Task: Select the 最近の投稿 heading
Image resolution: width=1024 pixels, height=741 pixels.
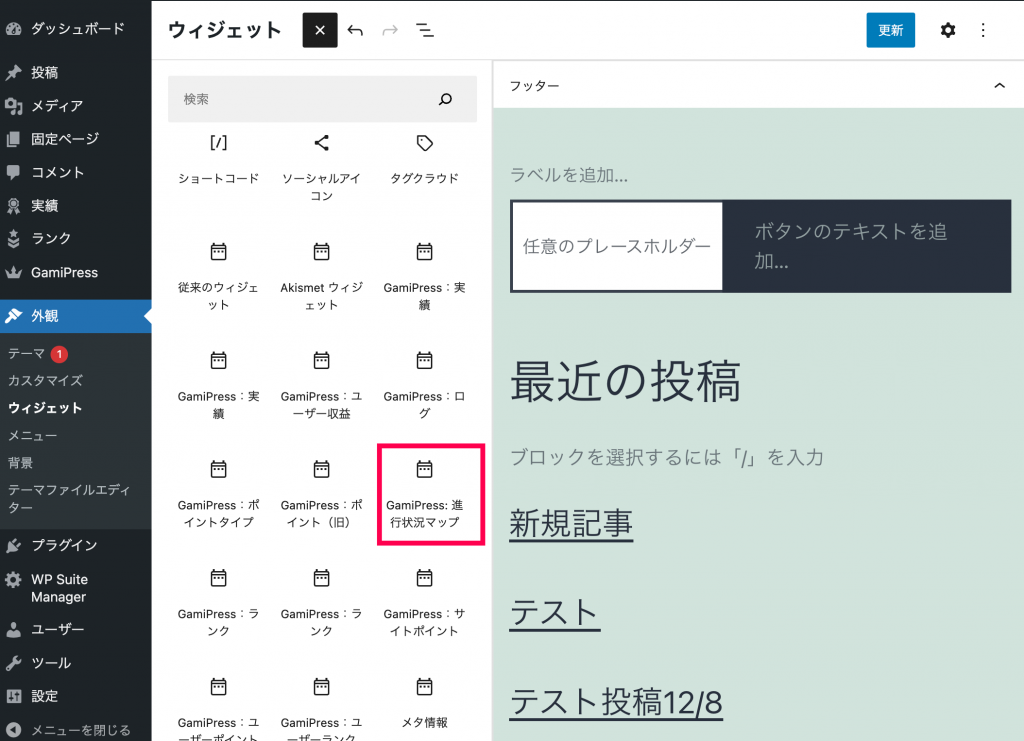Action: click(x=626, y=381)
